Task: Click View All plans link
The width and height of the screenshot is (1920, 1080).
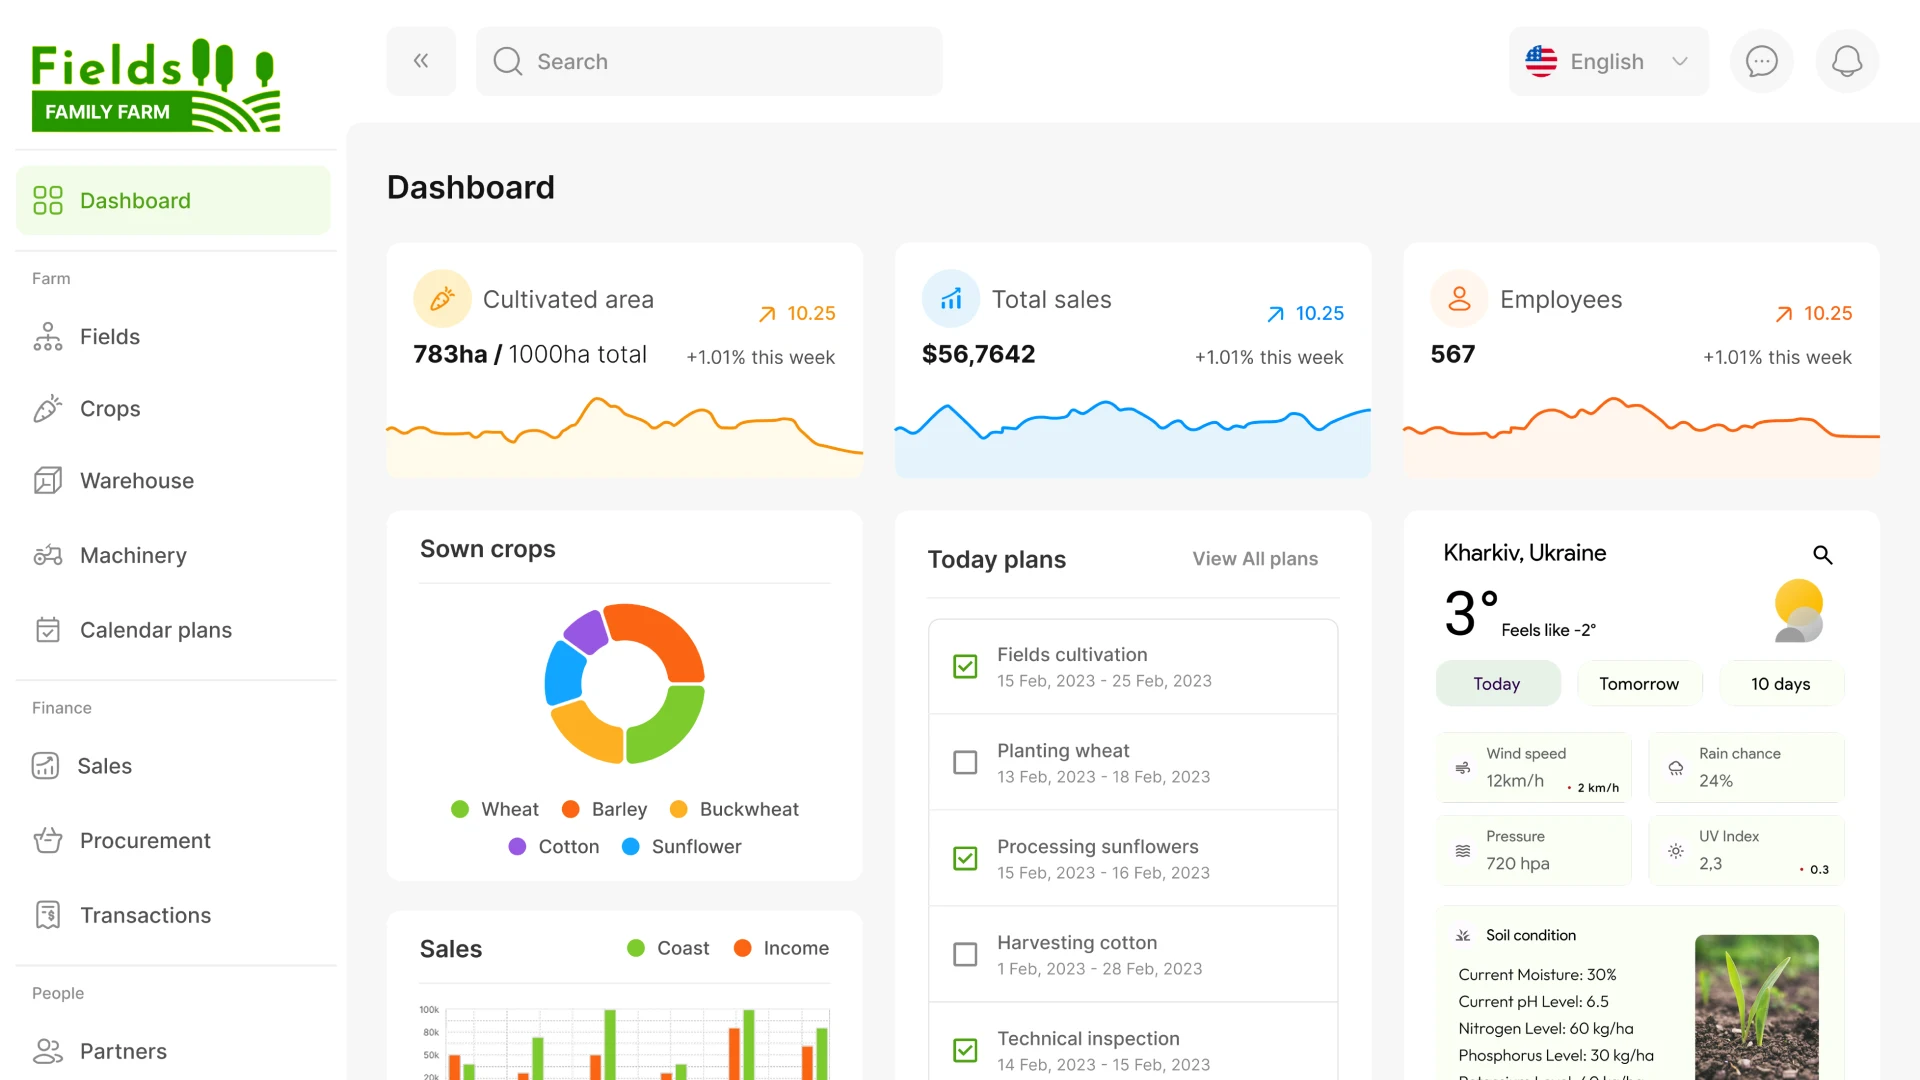Action: coord(1255,559)
